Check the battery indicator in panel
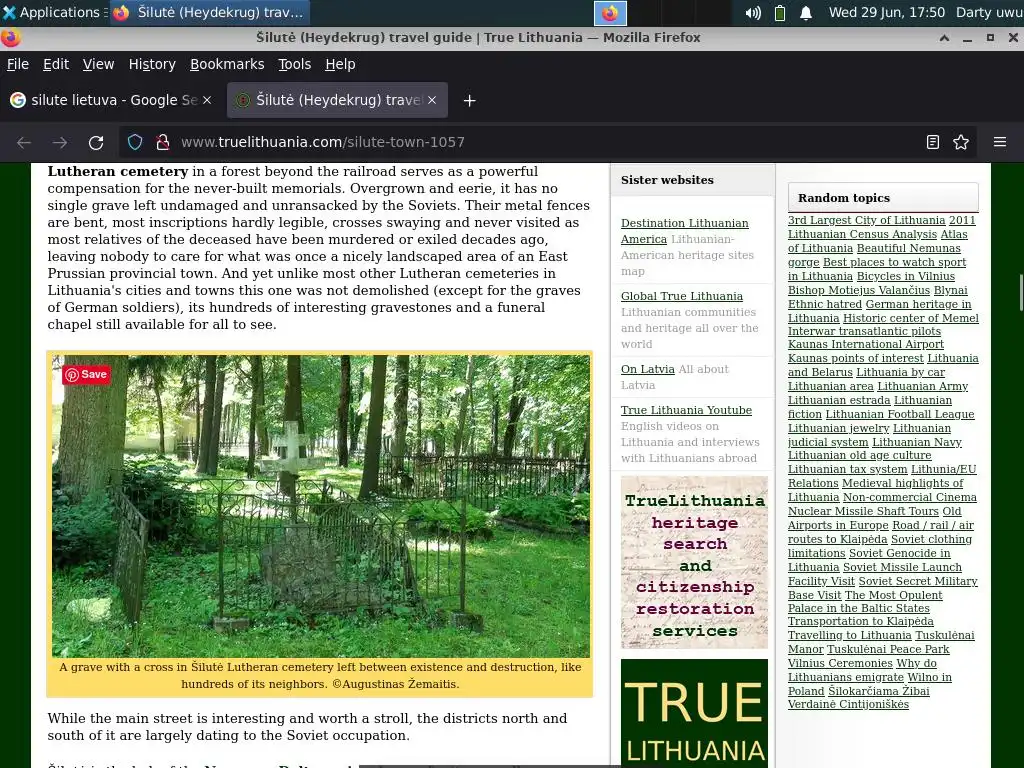This screenshot has width=1024, height=768. [x=780, y=13]
